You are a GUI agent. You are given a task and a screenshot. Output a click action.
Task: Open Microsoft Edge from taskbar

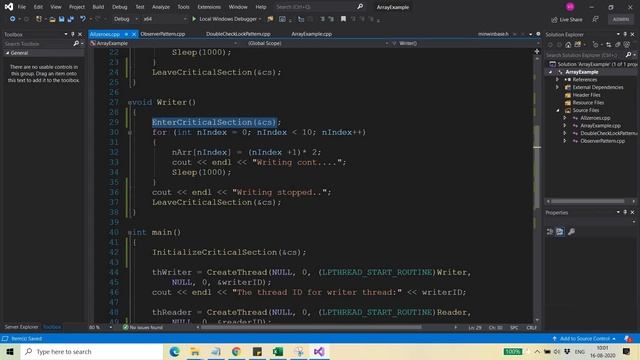175,351
